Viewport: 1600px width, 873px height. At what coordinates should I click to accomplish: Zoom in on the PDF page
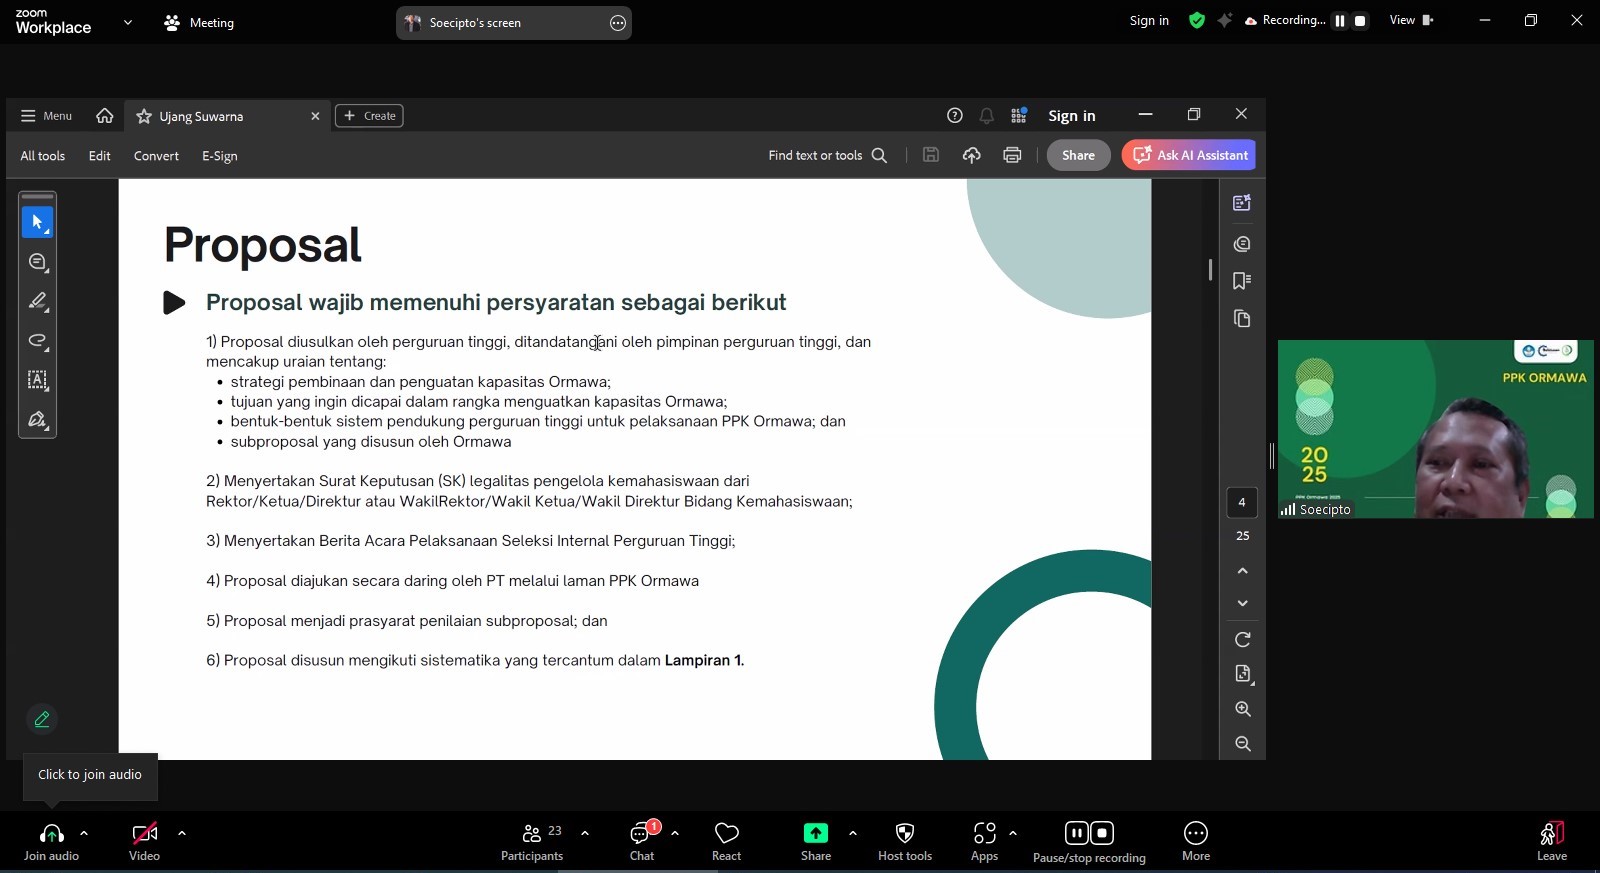click(1242, 709)
